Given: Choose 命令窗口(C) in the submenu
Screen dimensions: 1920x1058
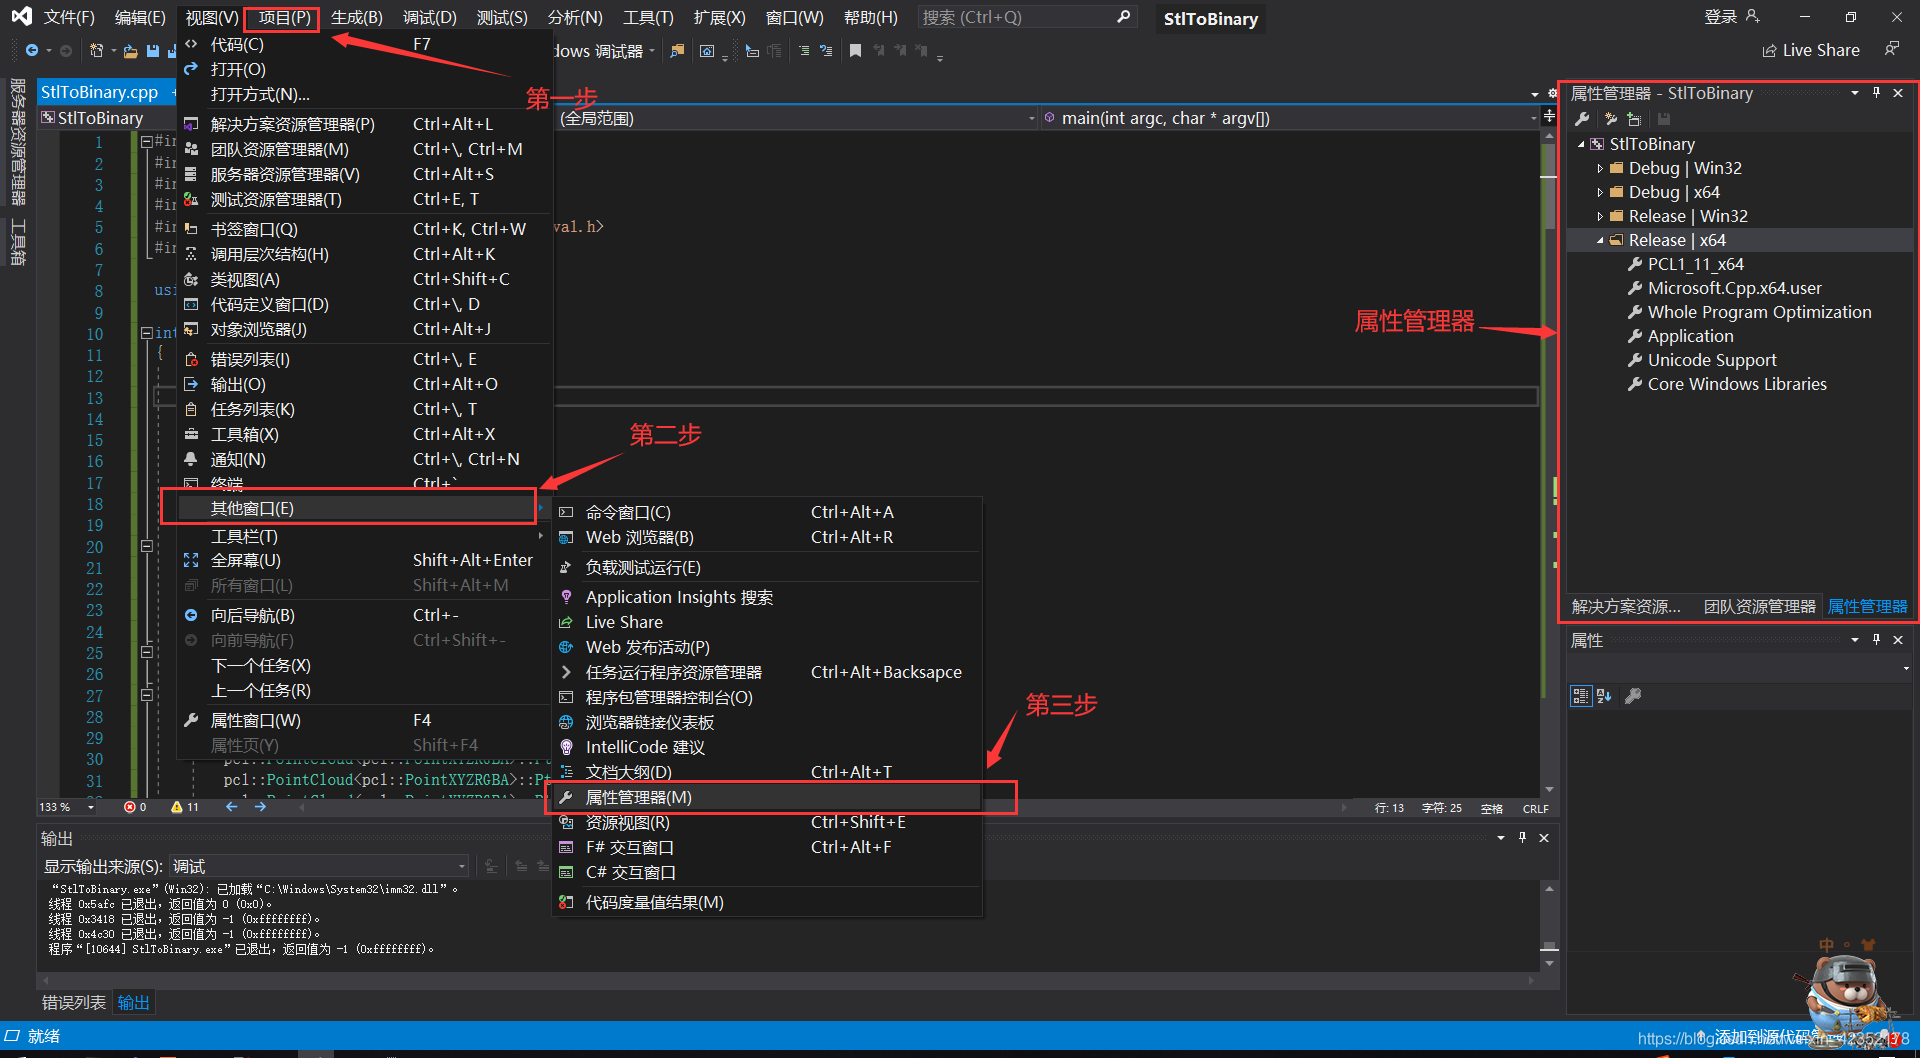Looking at the screenshot, I should (x=767, y=512).
